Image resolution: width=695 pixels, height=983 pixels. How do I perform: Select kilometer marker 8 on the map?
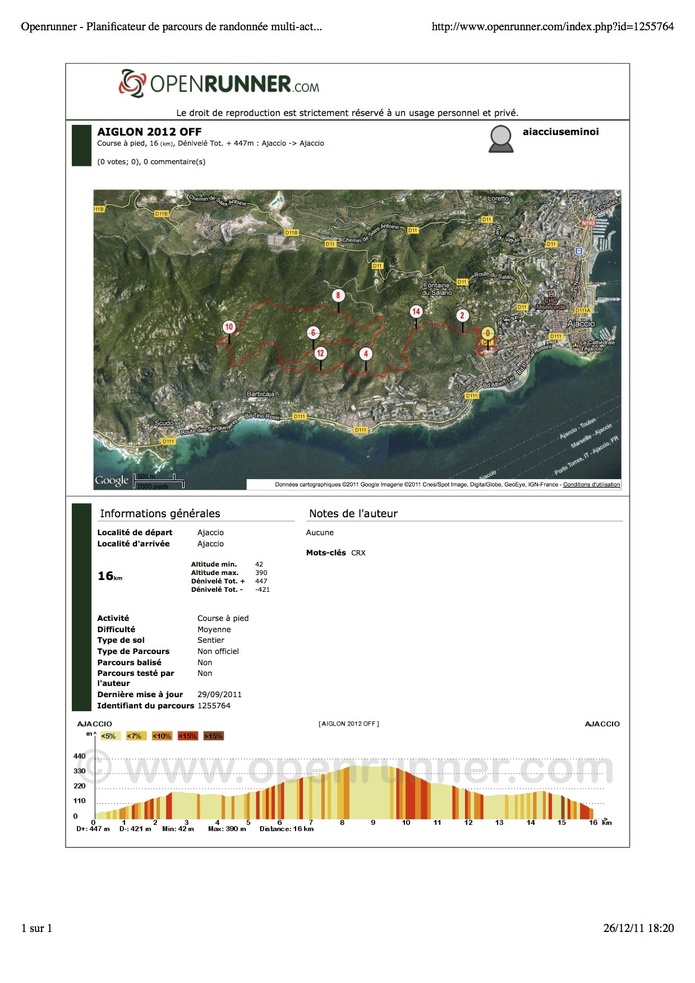click(x=338, y=295)
